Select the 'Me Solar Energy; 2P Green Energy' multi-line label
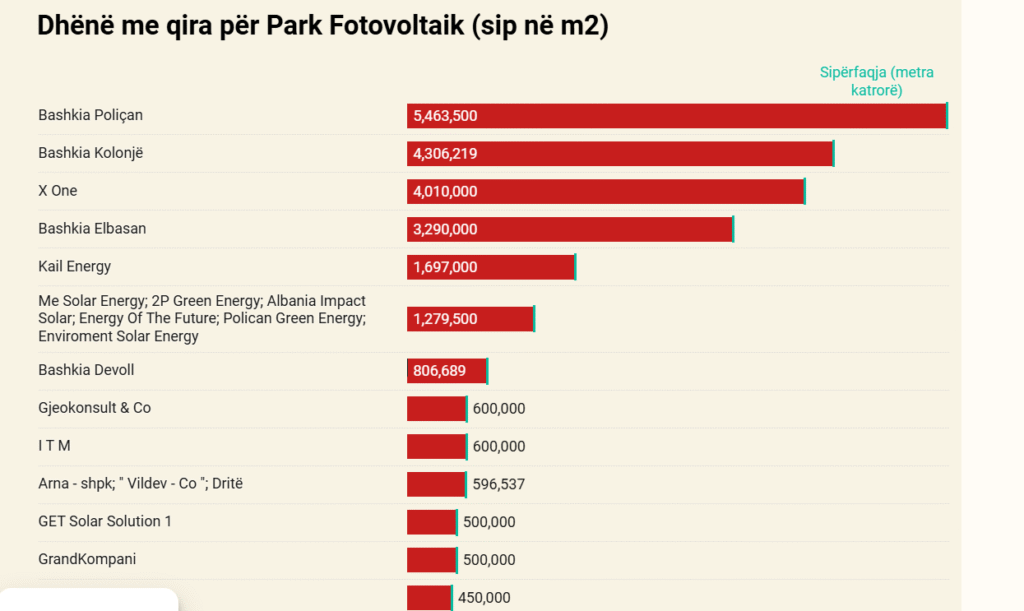The height and width of the screenshot is (611, 1024). 202,319
